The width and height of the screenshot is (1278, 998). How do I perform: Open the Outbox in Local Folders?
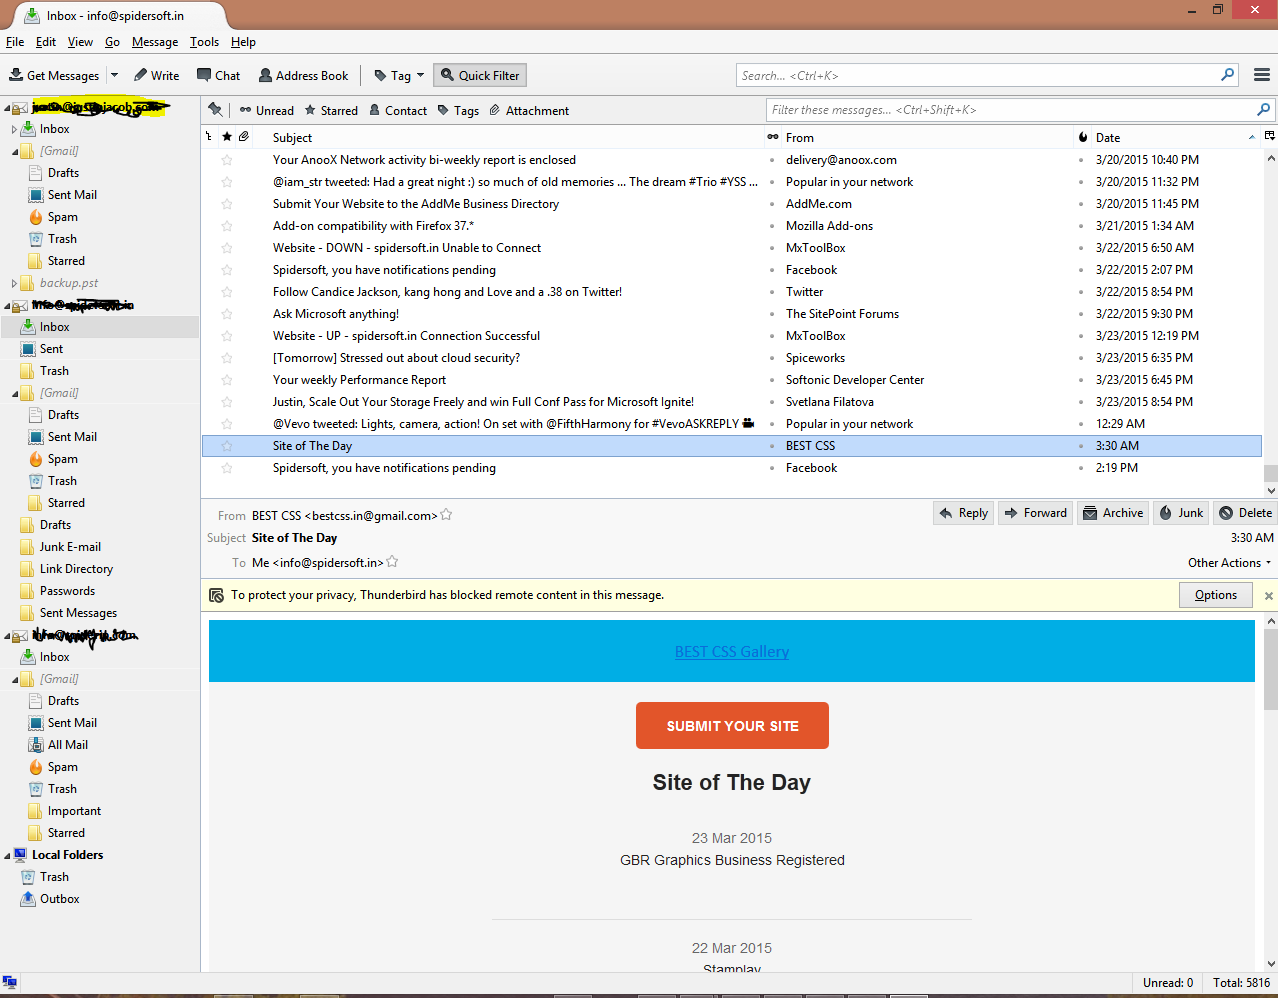[59, 899]
